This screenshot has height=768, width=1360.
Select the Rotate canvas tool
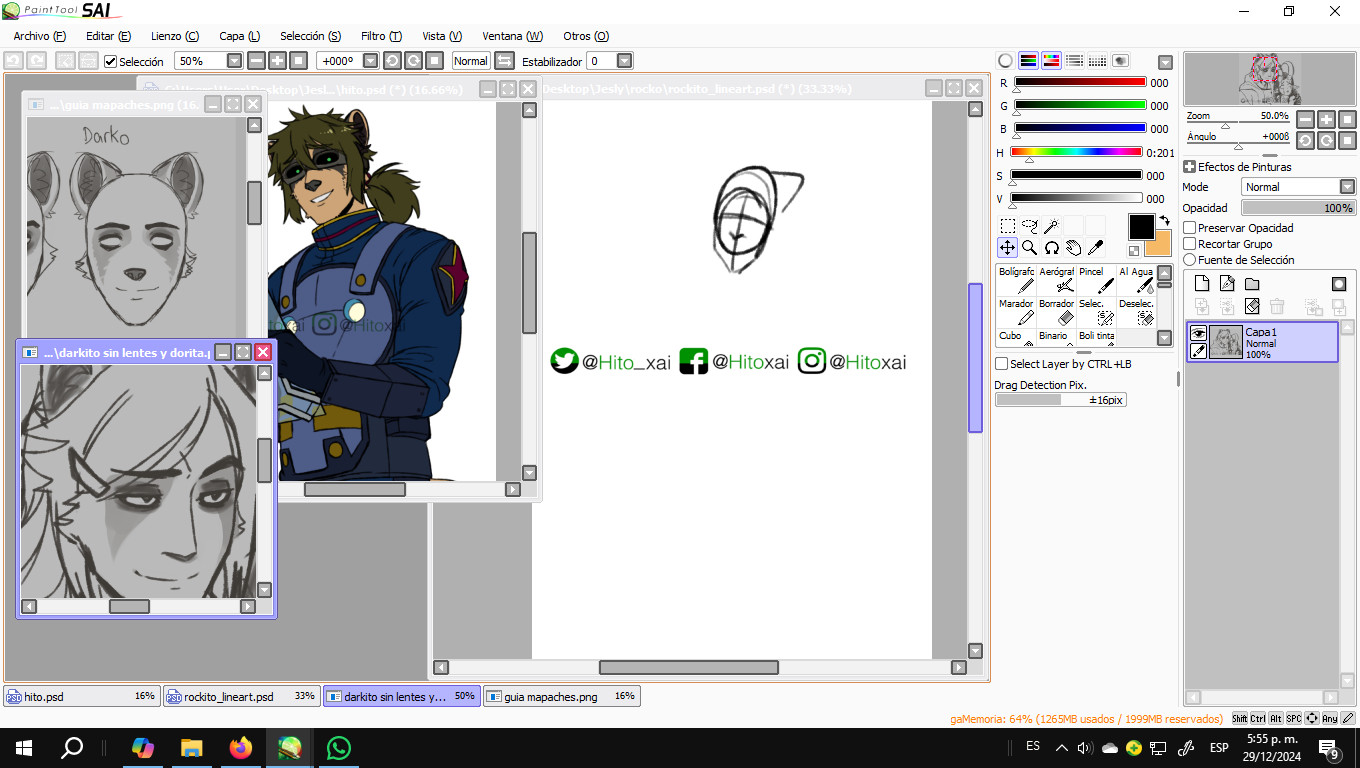tap(1052, 248)
